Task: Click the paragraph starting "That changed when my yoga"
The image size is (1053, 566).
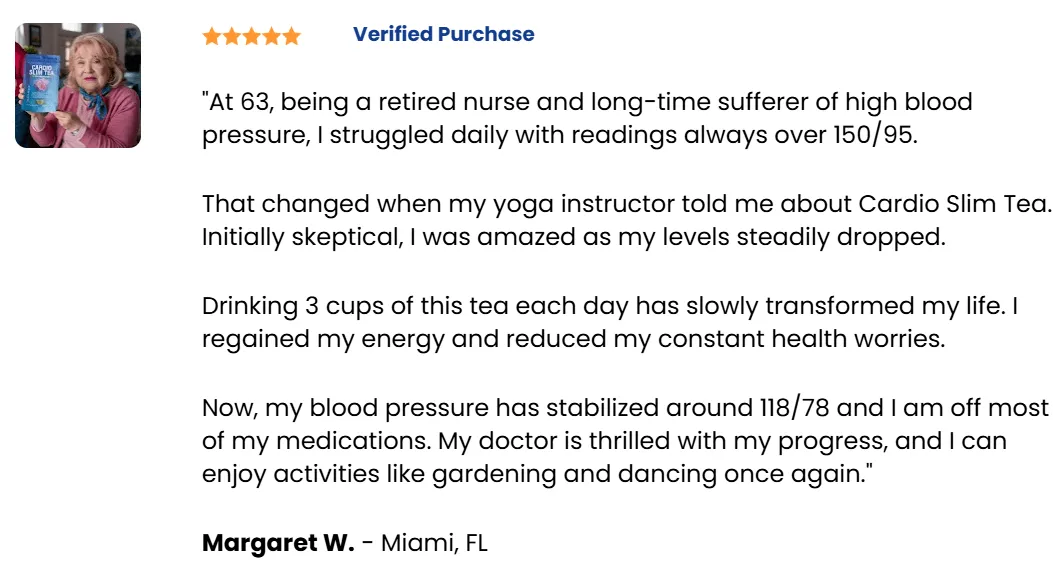Action: [x=627, y=220]
